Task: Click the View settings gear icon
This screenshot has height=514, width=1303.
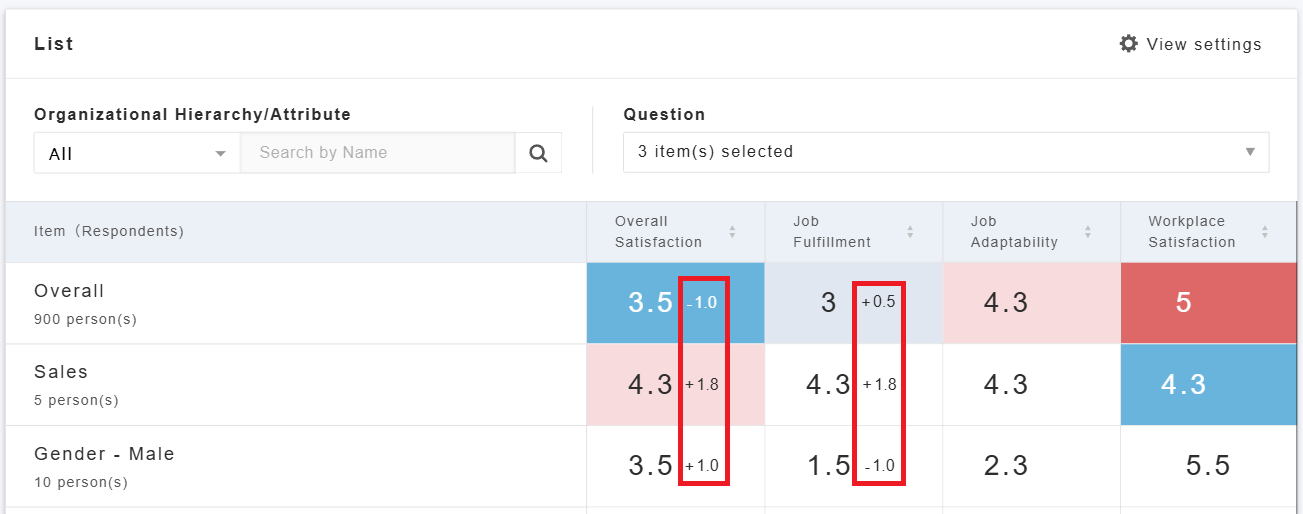Action: pyautogui.click(x=1129, y=44)
